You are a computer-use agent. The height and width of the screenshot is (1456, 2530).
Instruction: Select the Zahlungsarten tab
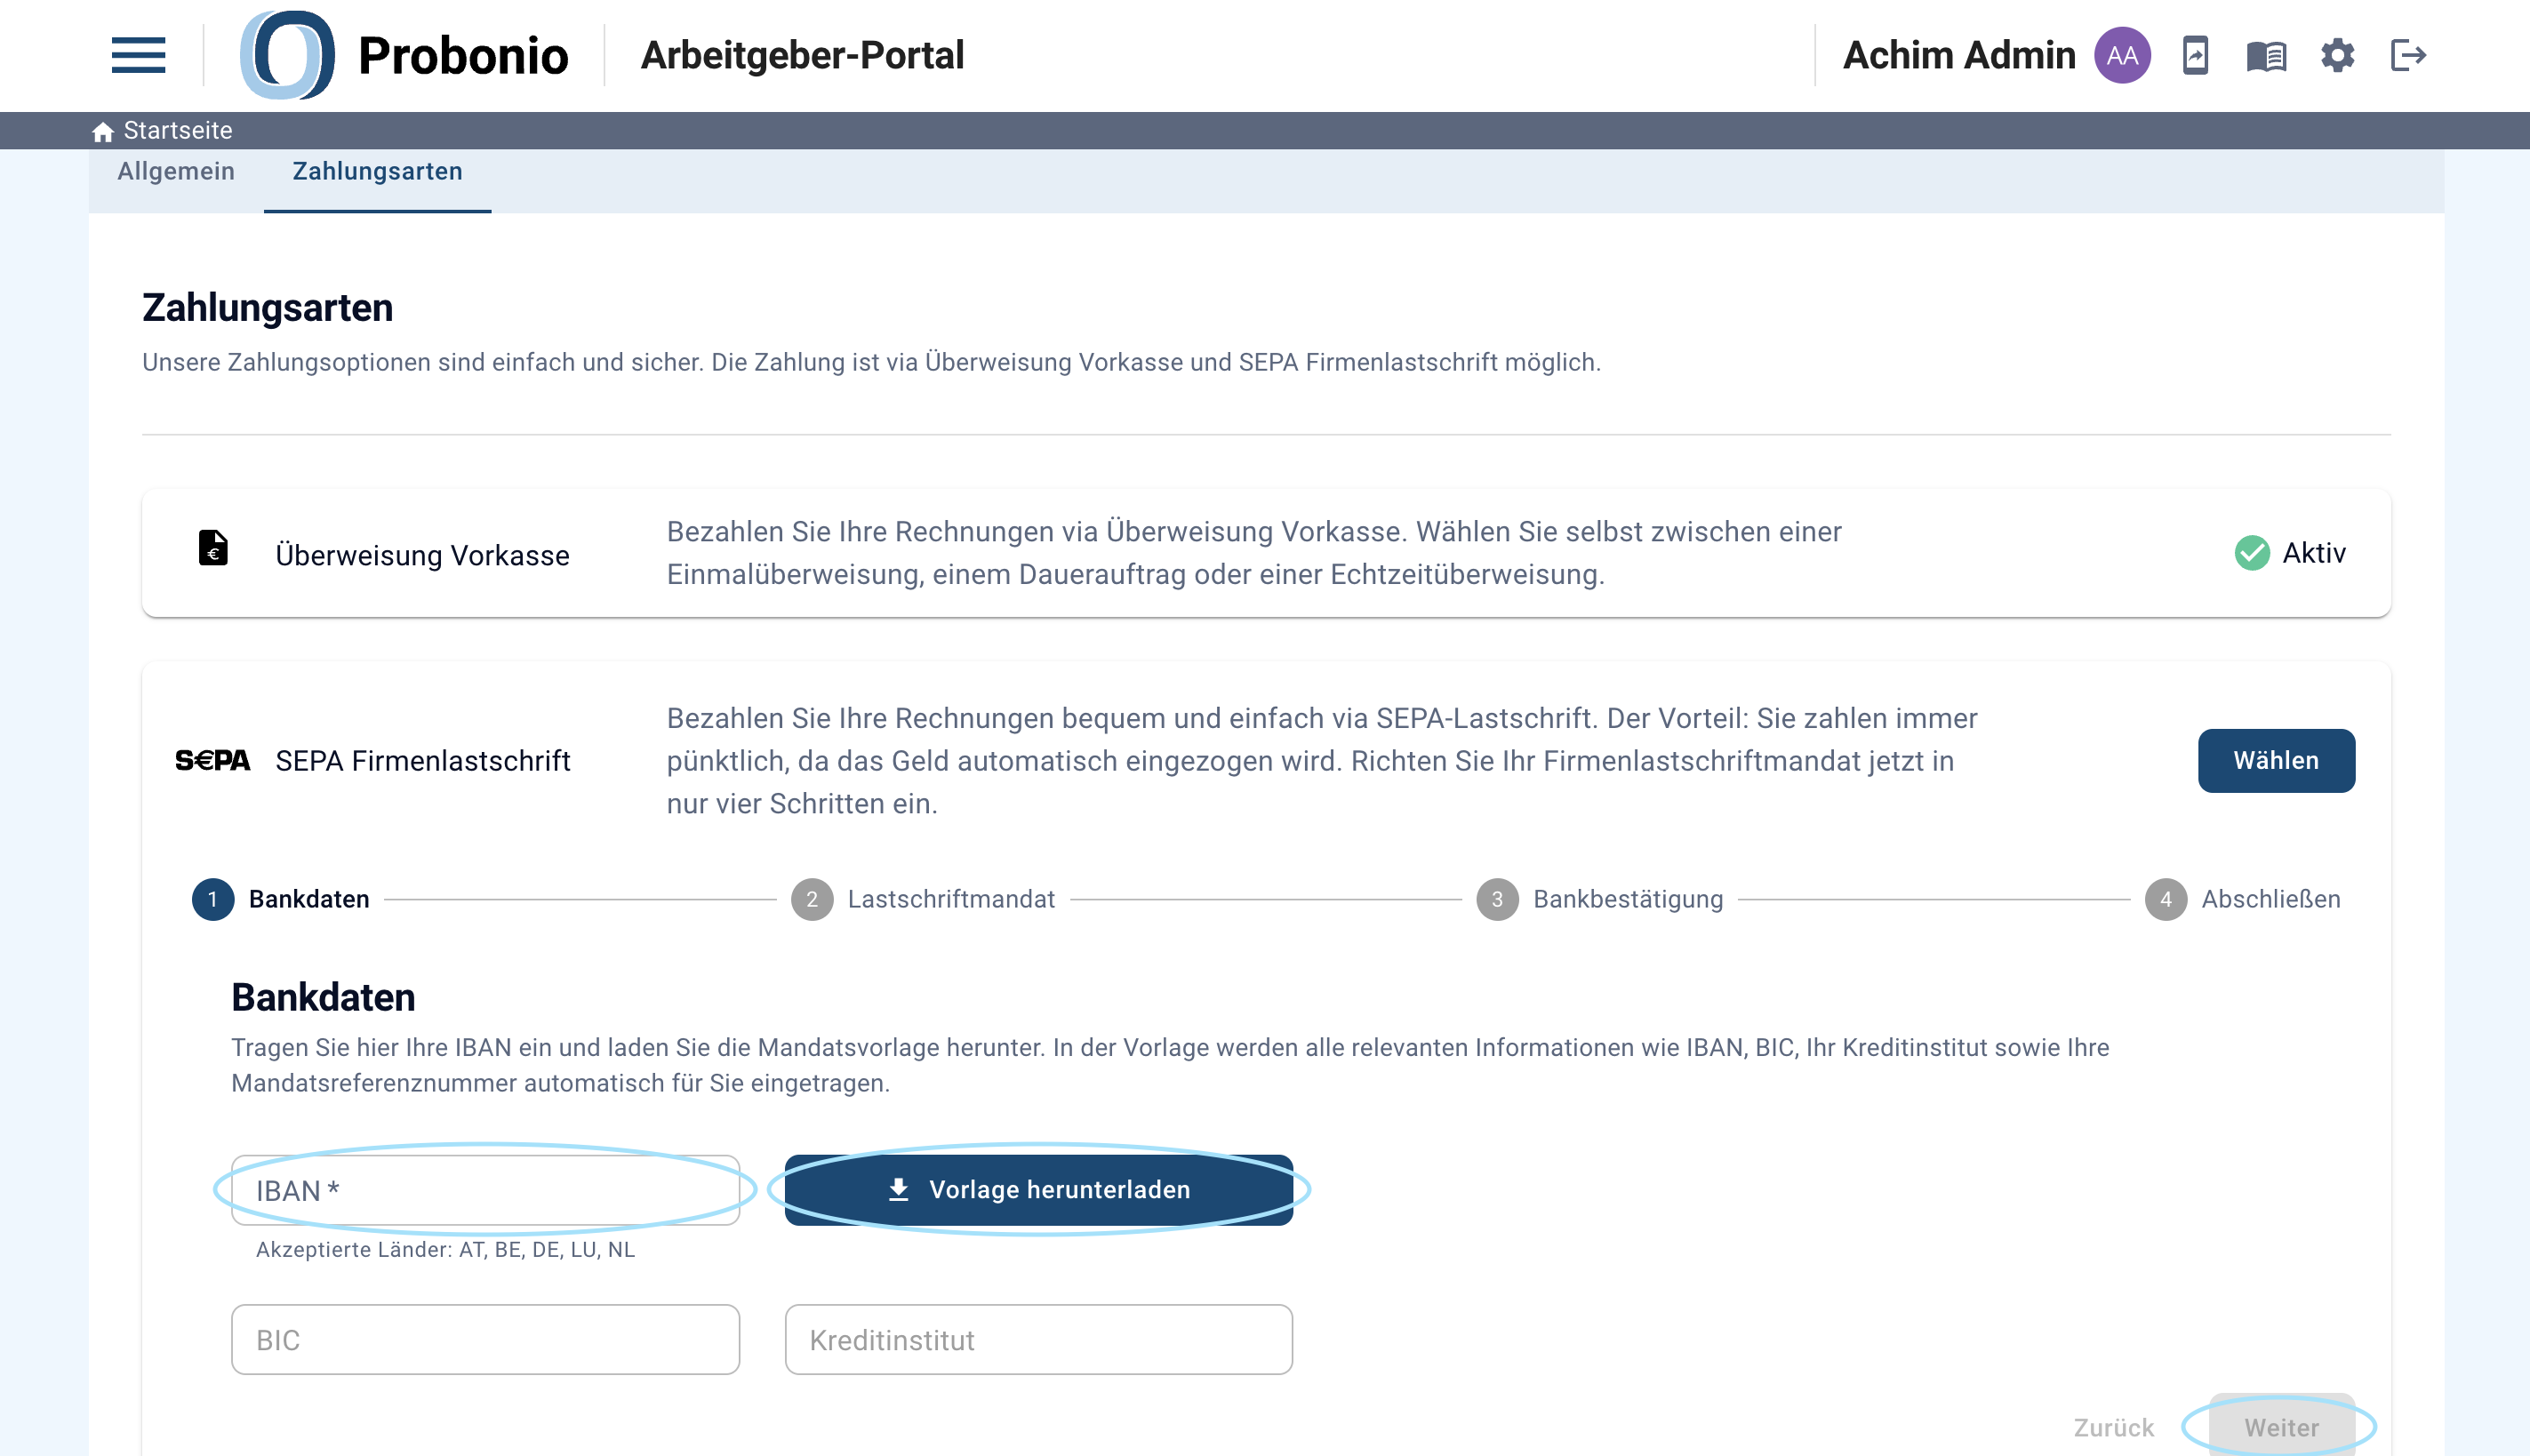pyautogui.click(x=377, y=171)
